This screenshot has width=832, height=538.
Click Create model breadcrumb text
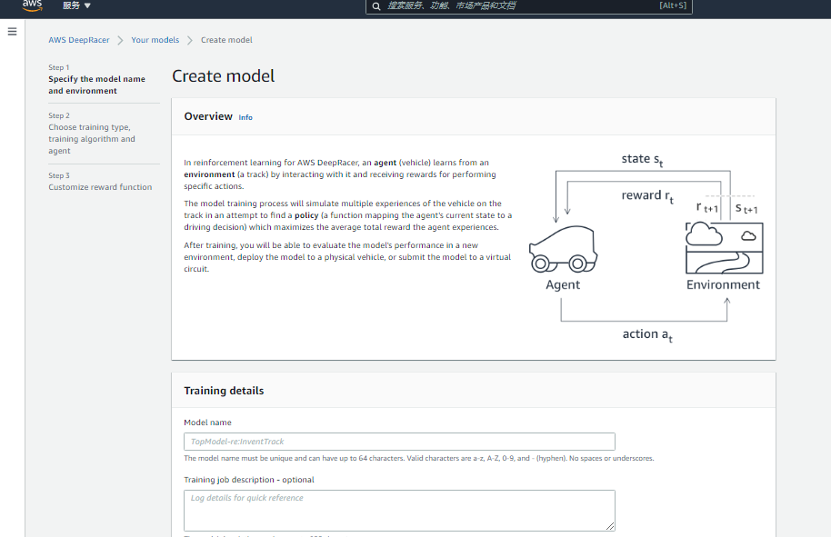(227, 40)
